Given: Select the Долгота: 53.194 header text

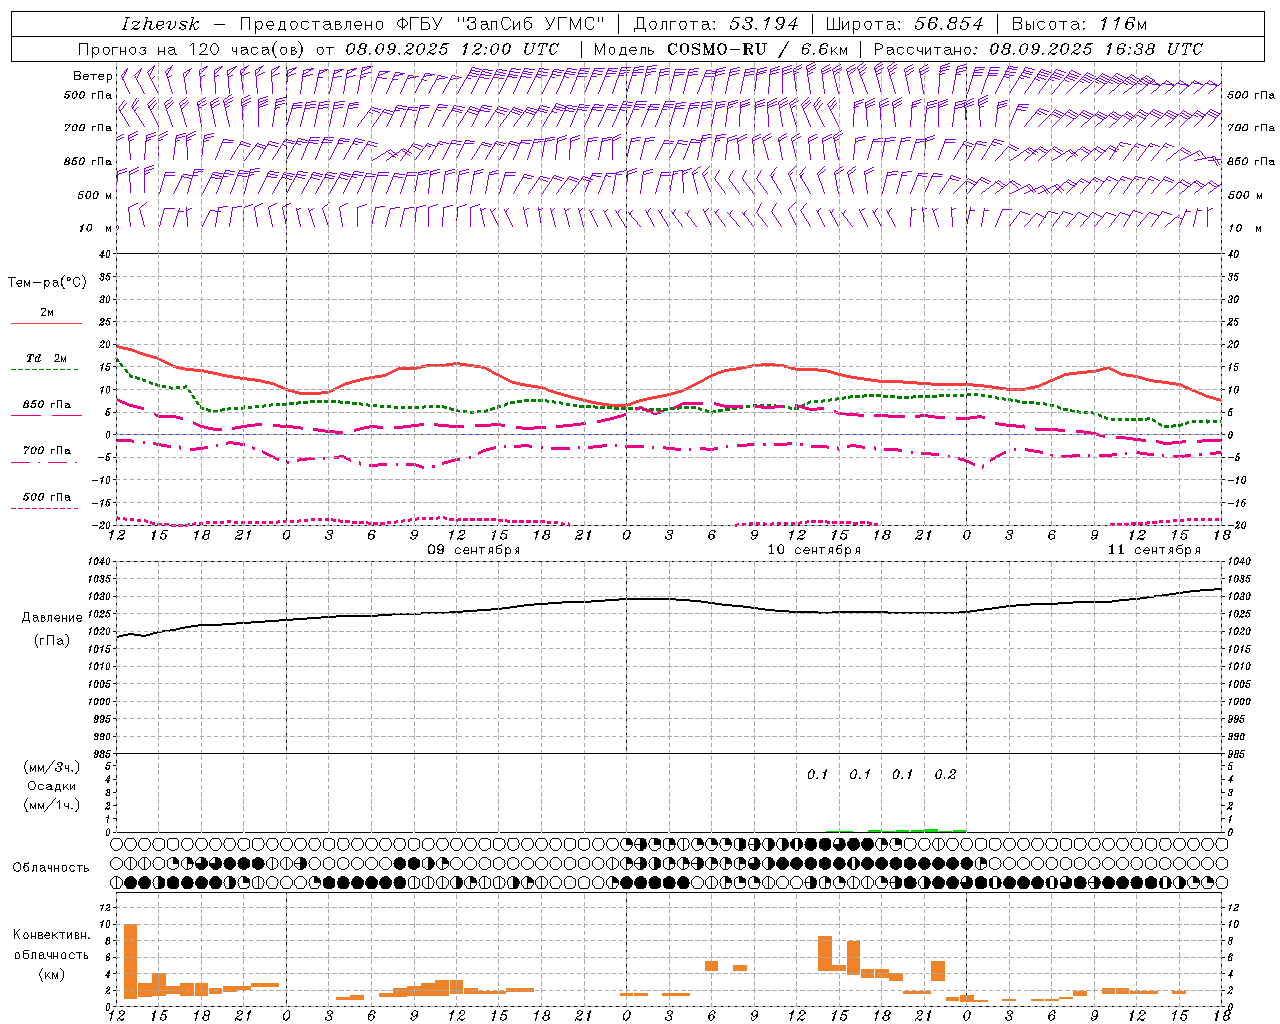Looking at the screenshot, I should 717,24.
